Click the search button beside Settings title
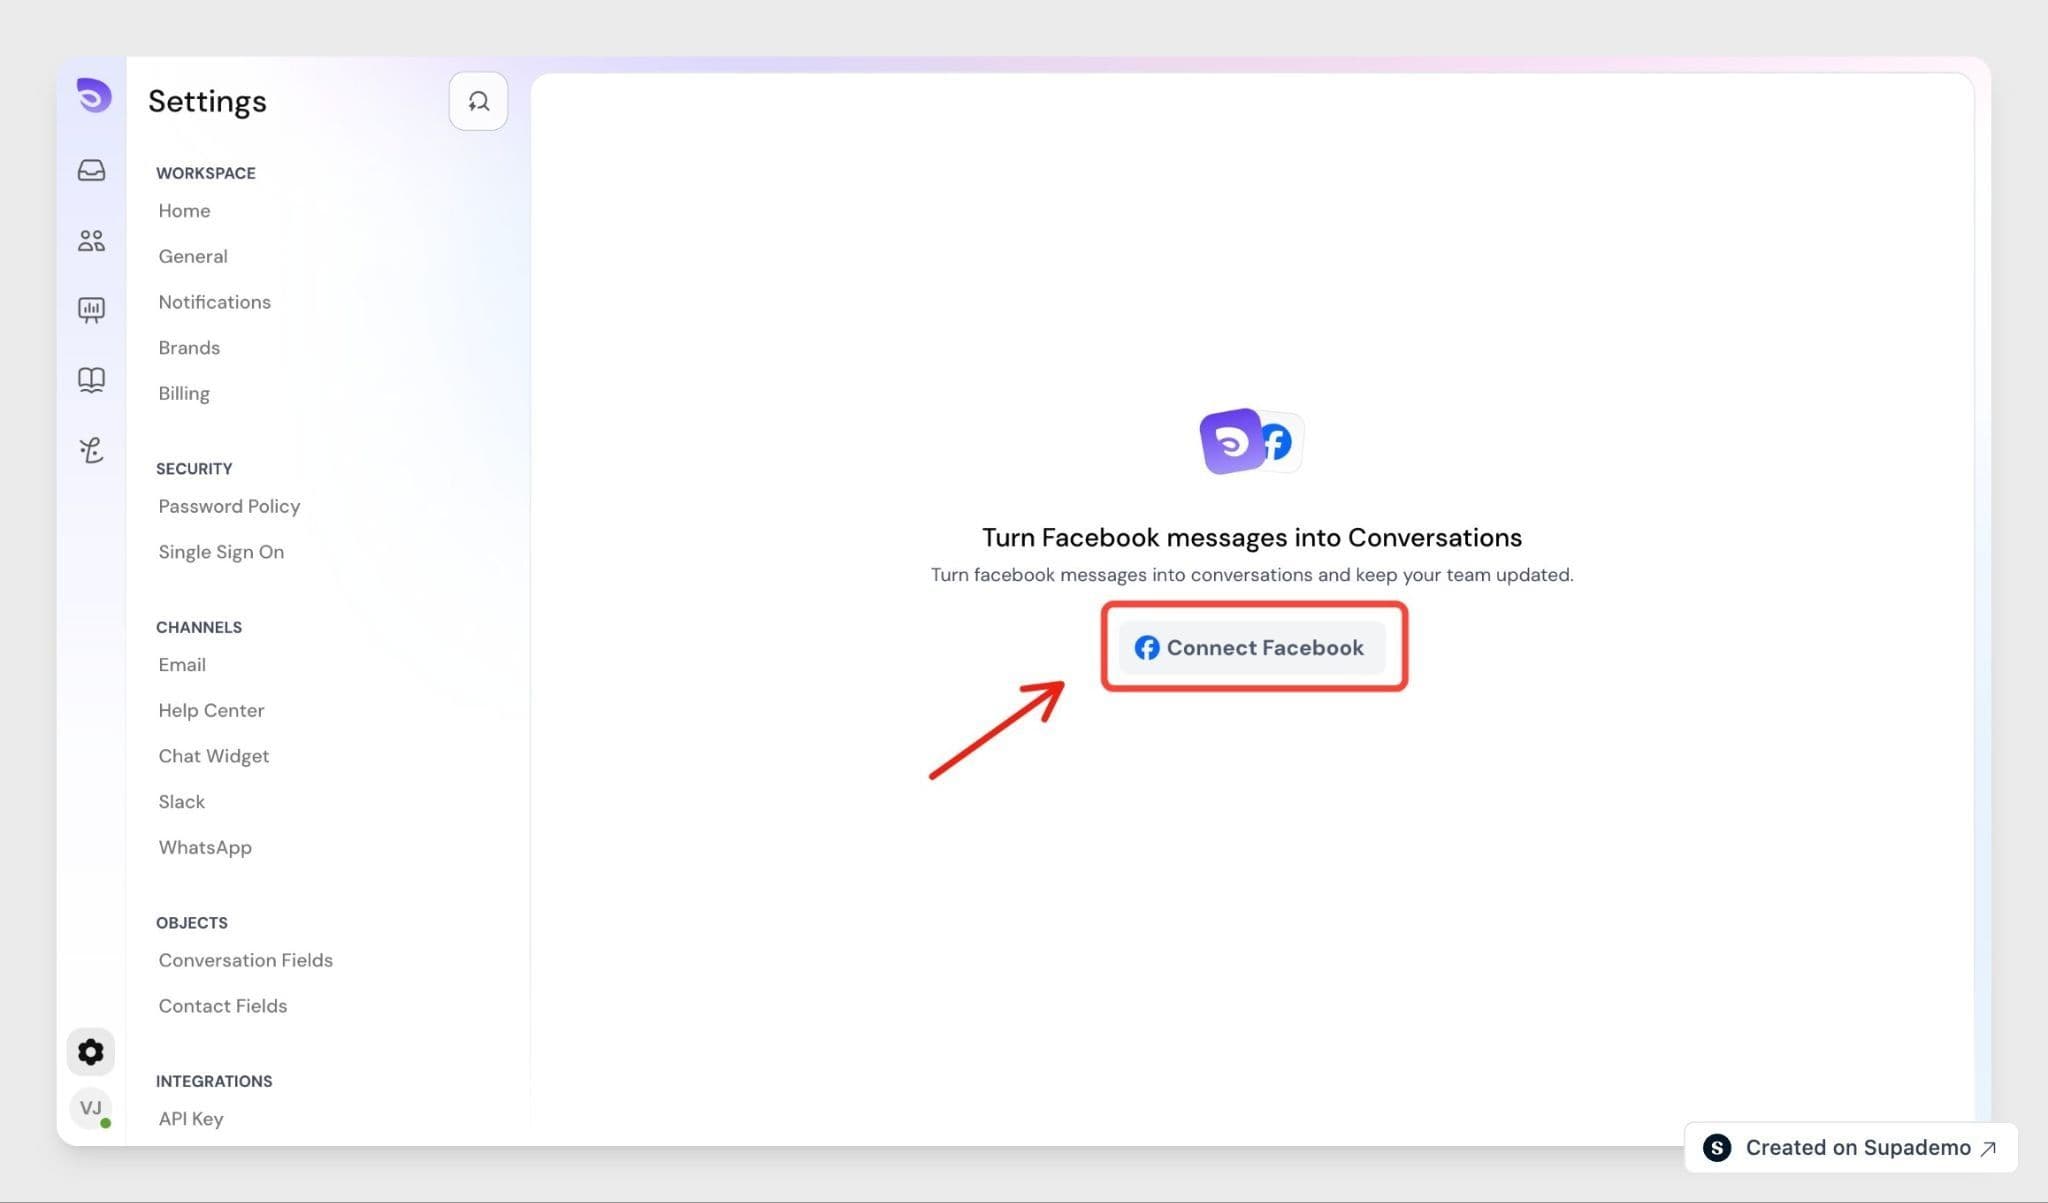2048x1203 pixels. (478, 101)
